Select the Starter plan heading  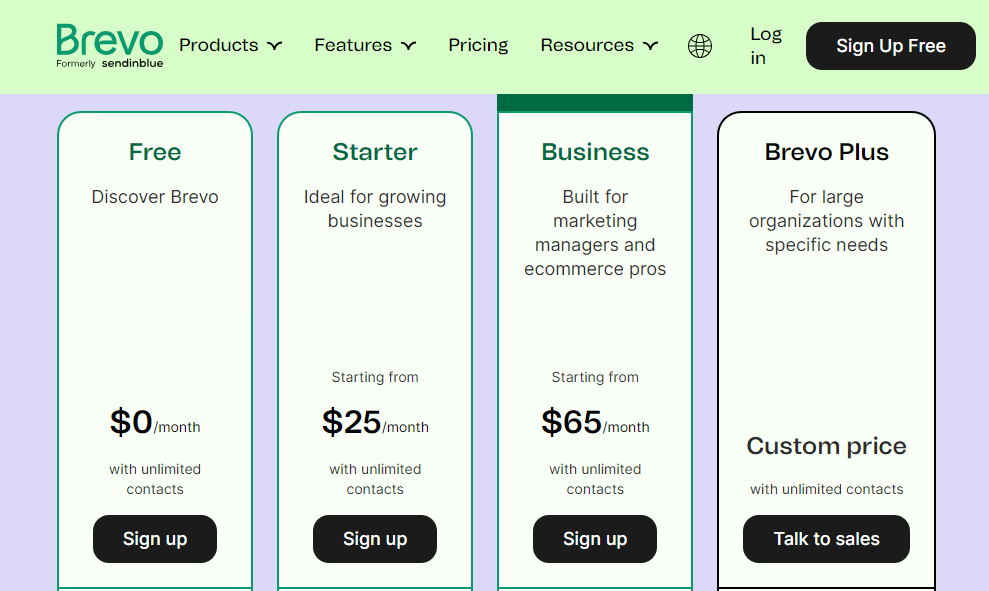[x=375, y=152]
